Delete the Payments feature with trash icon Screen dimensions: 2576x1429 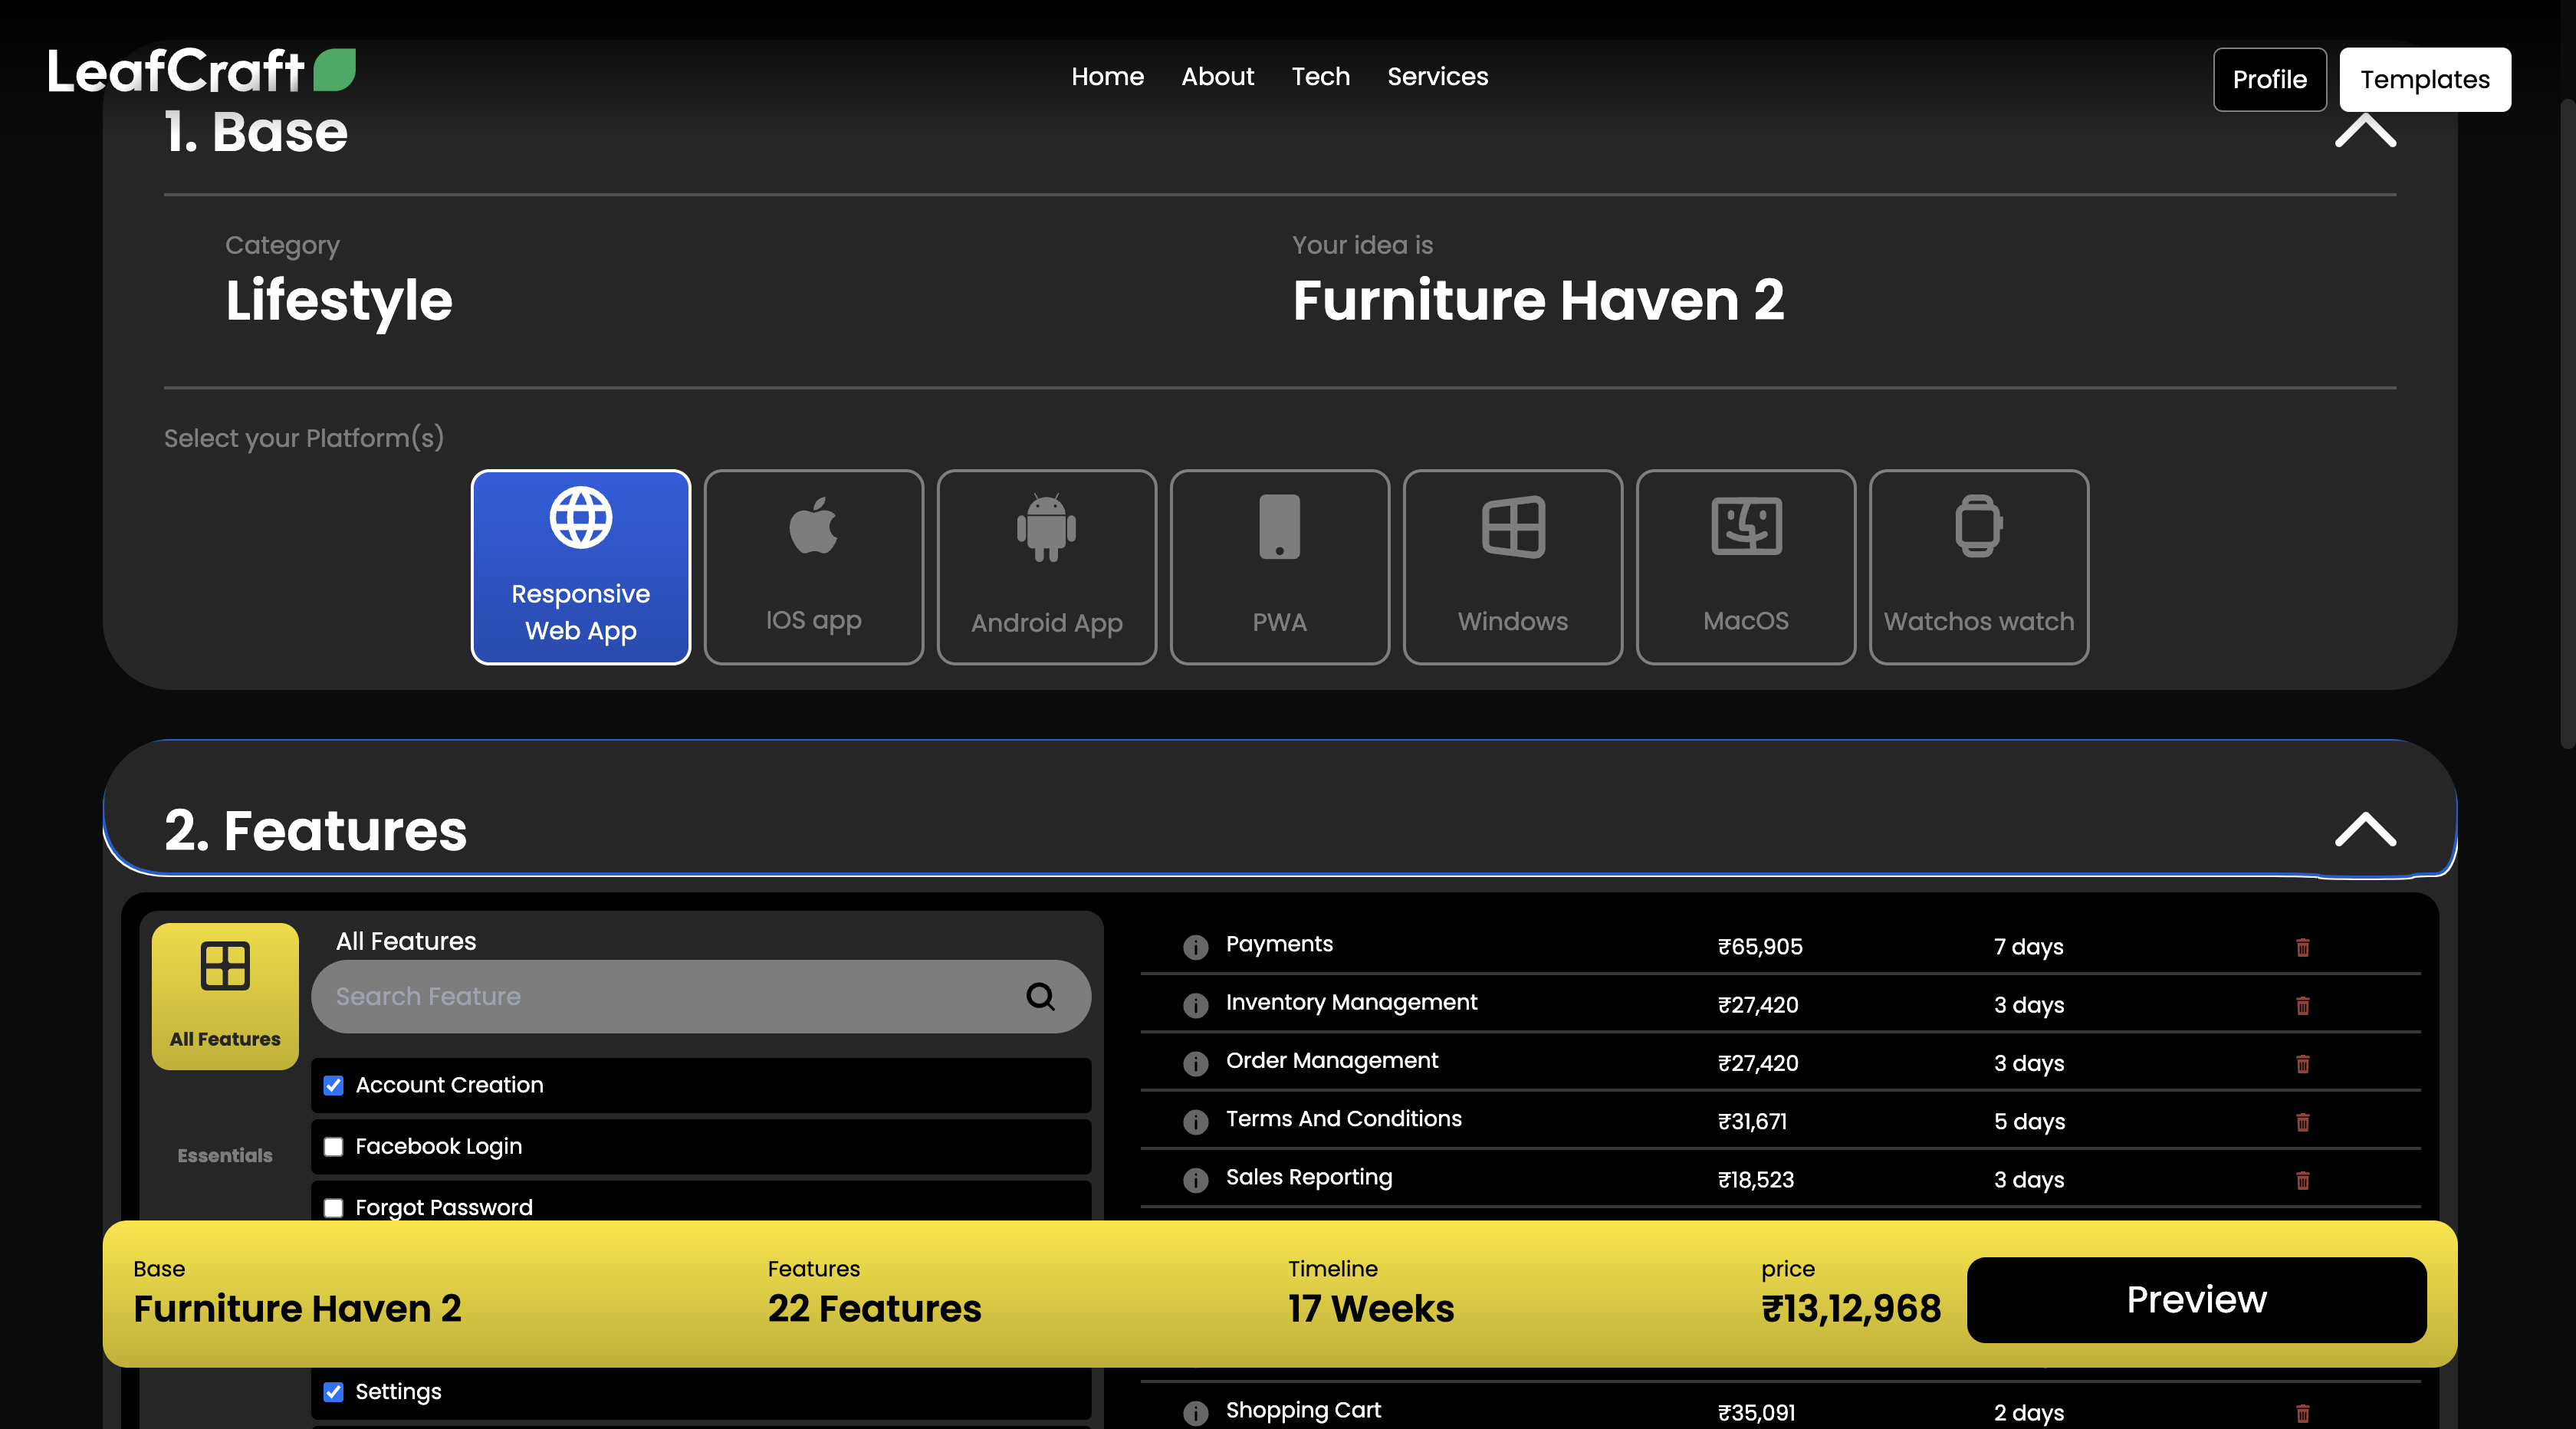click(2302, 947)
